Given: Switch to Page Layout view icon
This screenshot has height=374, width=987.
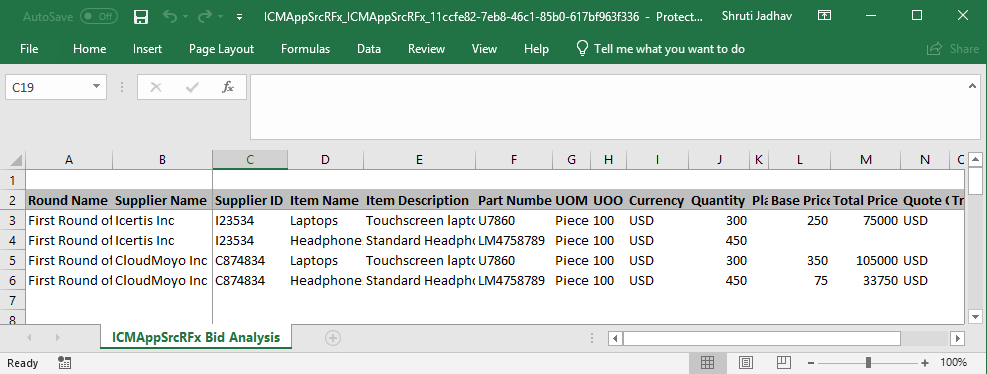Looking at the screenshot, I should [745, 363].
